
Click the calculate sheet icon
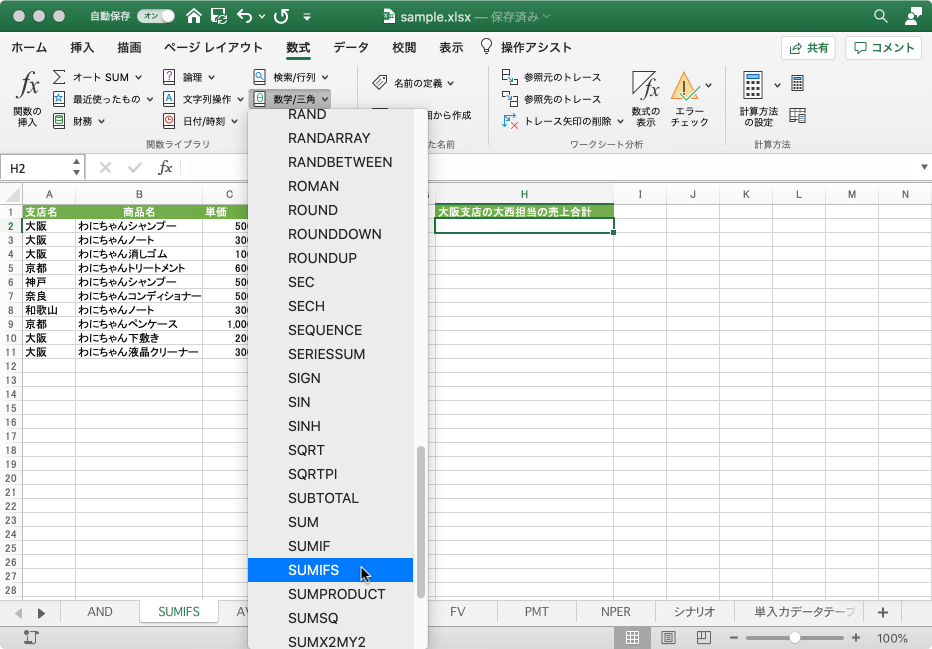(x=798, y=115)
